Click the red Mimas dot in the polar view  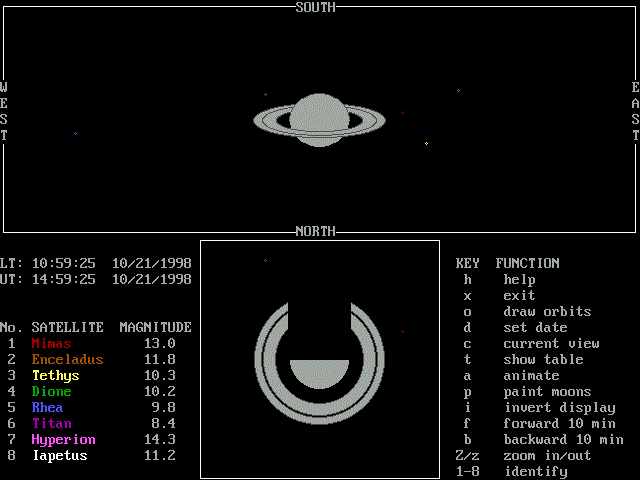coord(402,331)
